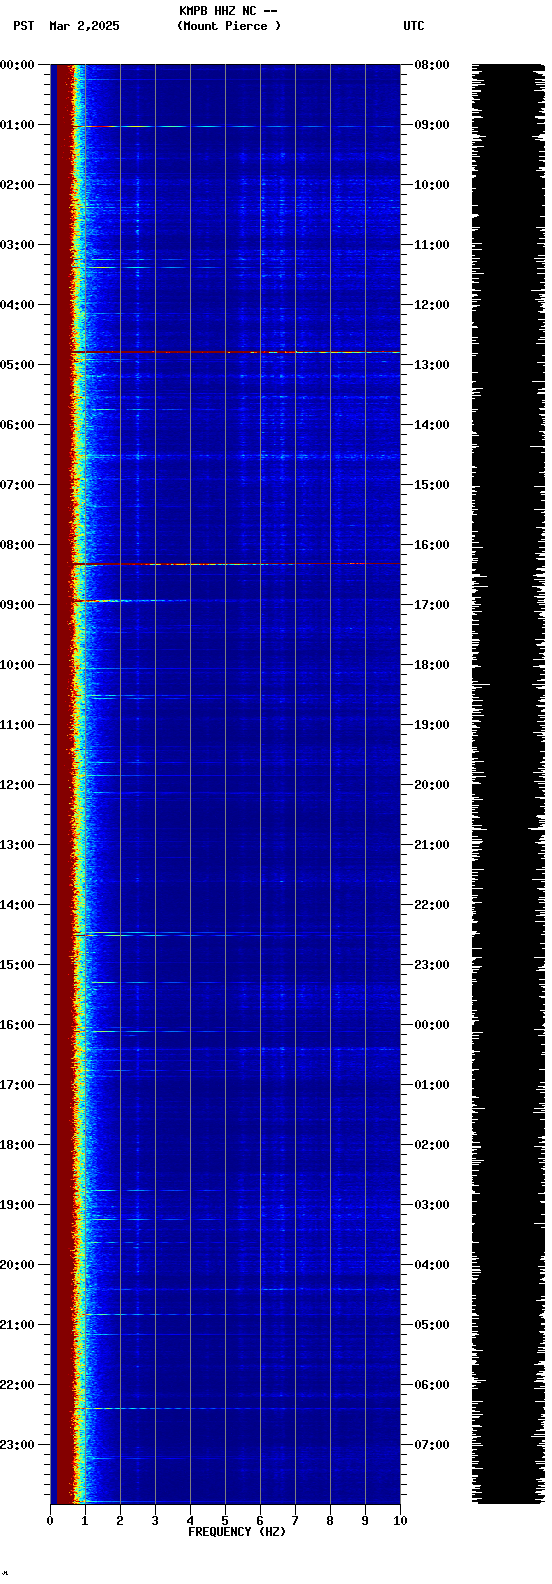Click the PST '15:00' time label
The height and width of the screenshot is (1584, 552).
pos(17,965)
